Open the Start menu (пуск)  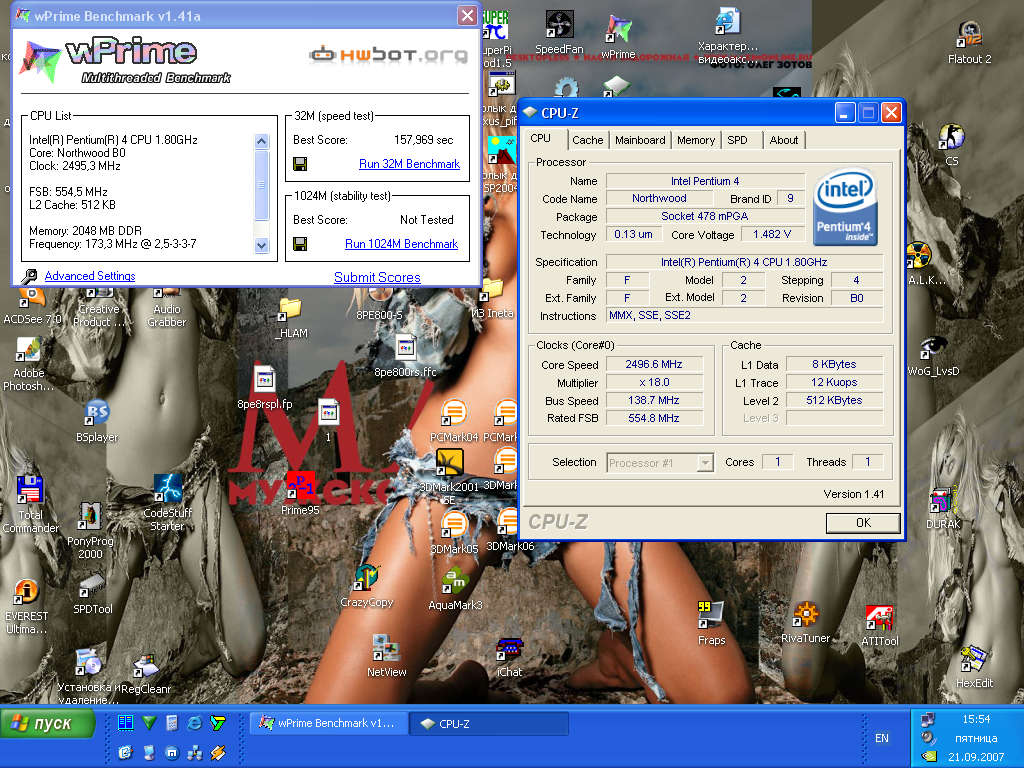click(47, 724)
